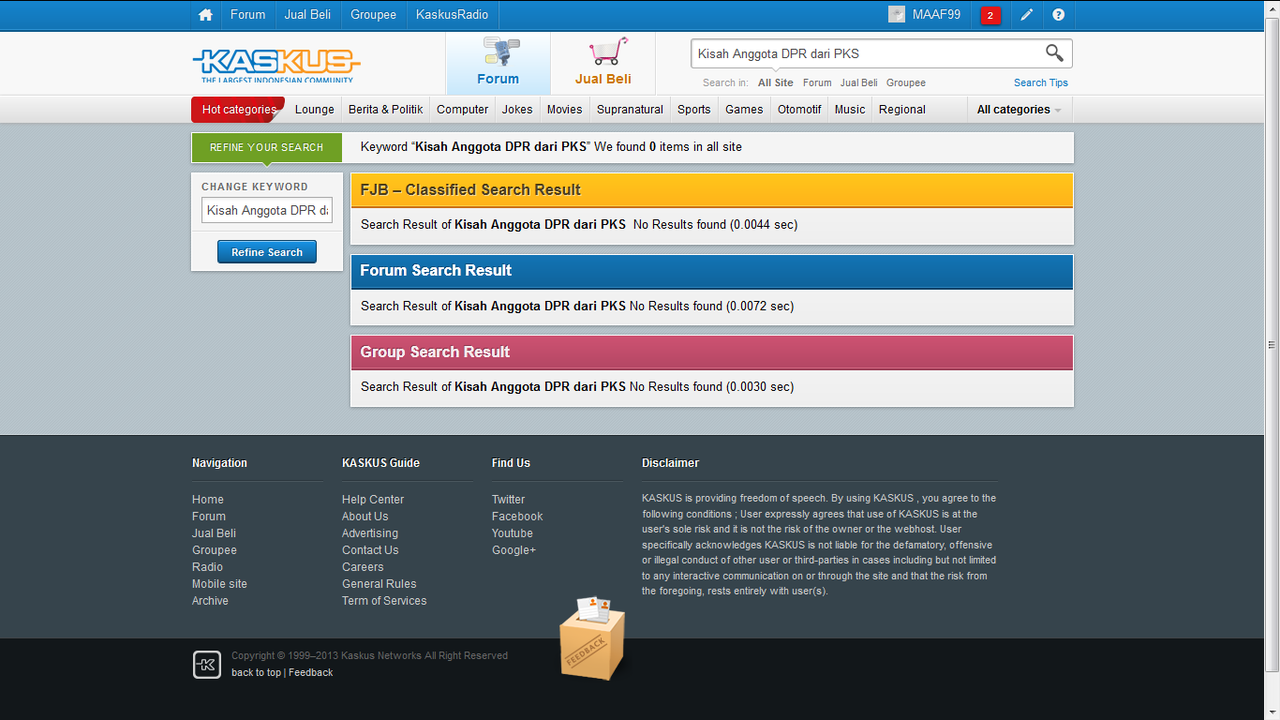Open the Otomotif category

800,110
